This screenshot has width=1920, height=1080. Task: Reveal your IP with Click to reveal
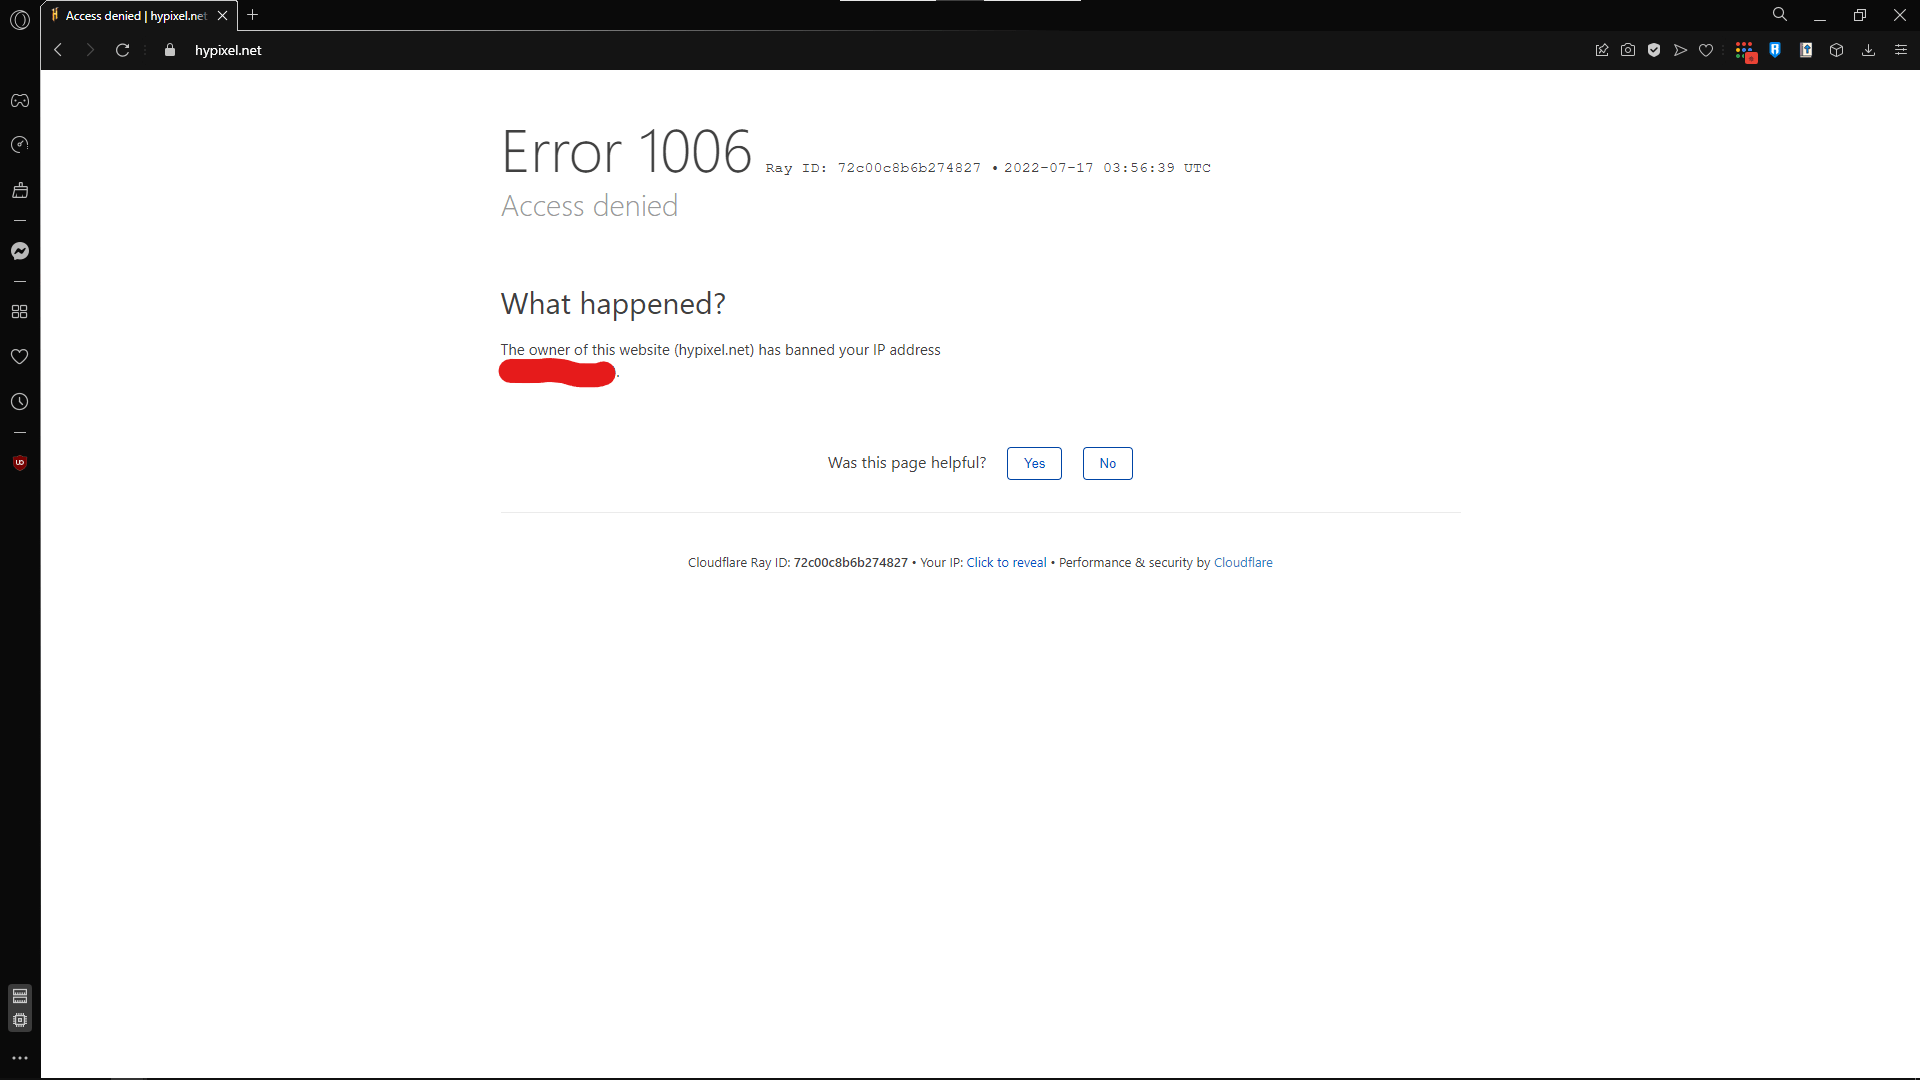(1006, 562)
